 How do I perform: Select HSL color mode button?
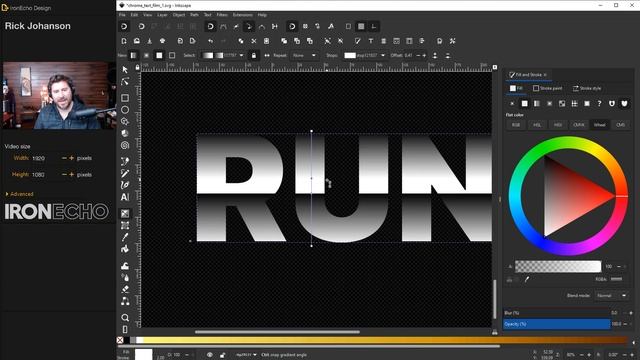point(537,125)
